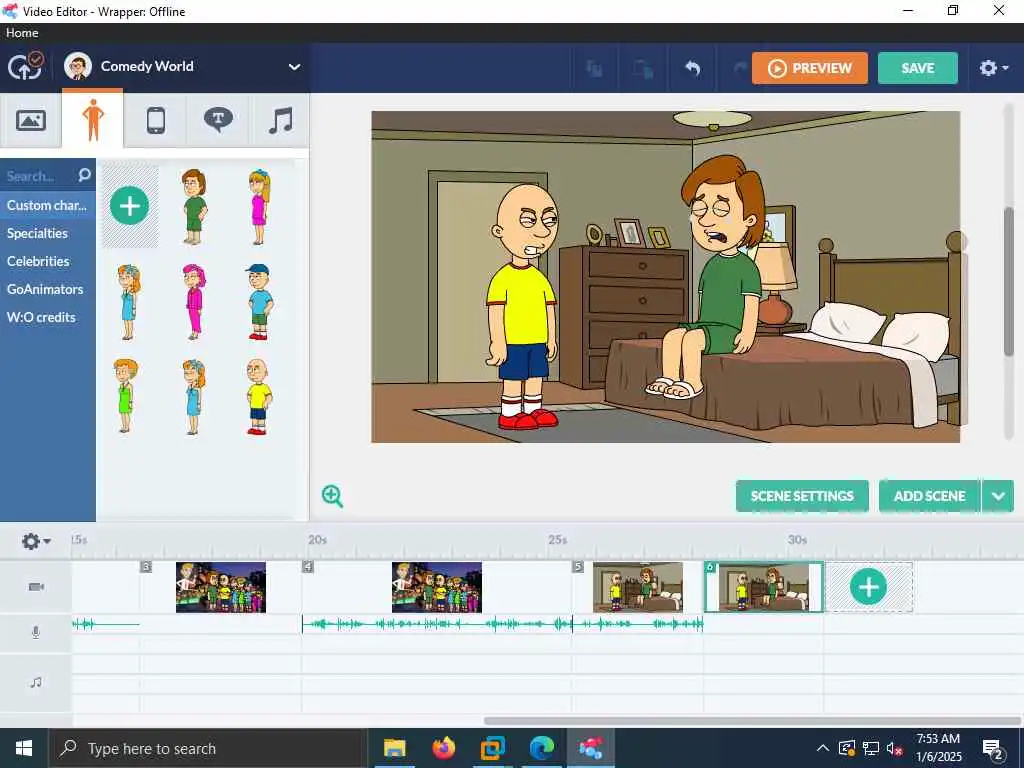The image size is (1024, 768).
Task: Select scene 4 thumbnail in timeline
Action: 437,587
